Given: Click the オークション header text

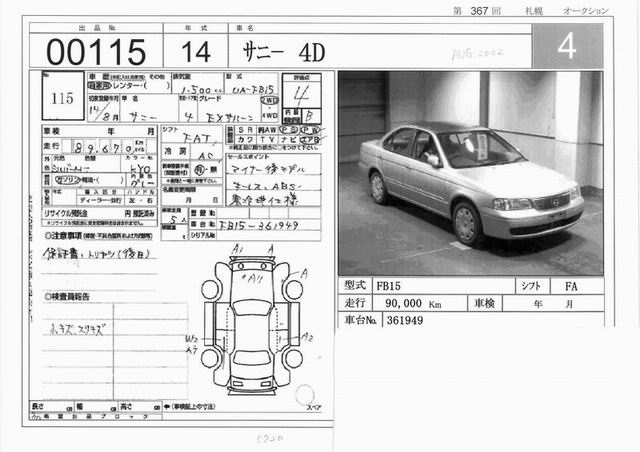Looking at the screenshot, I should click(x=586, y=11).
